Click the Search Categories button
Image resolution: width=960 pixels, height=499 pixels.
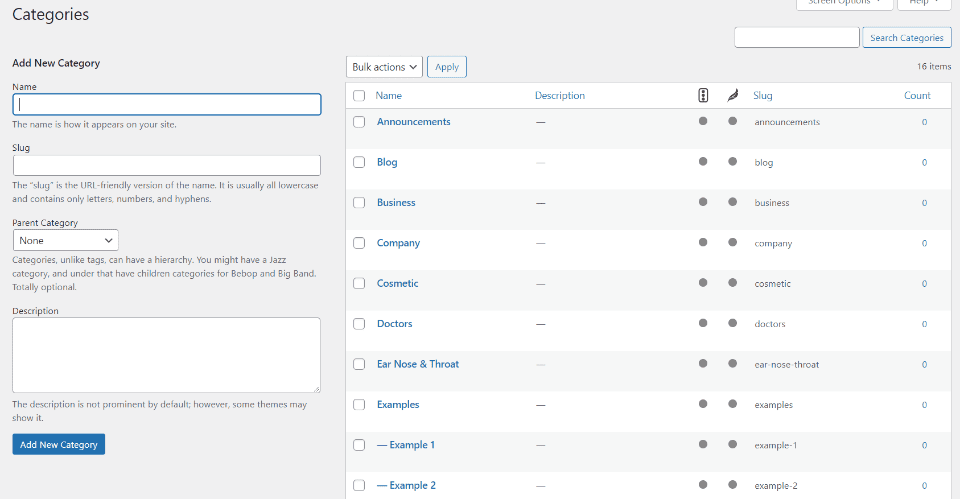[x=907, y=37]
